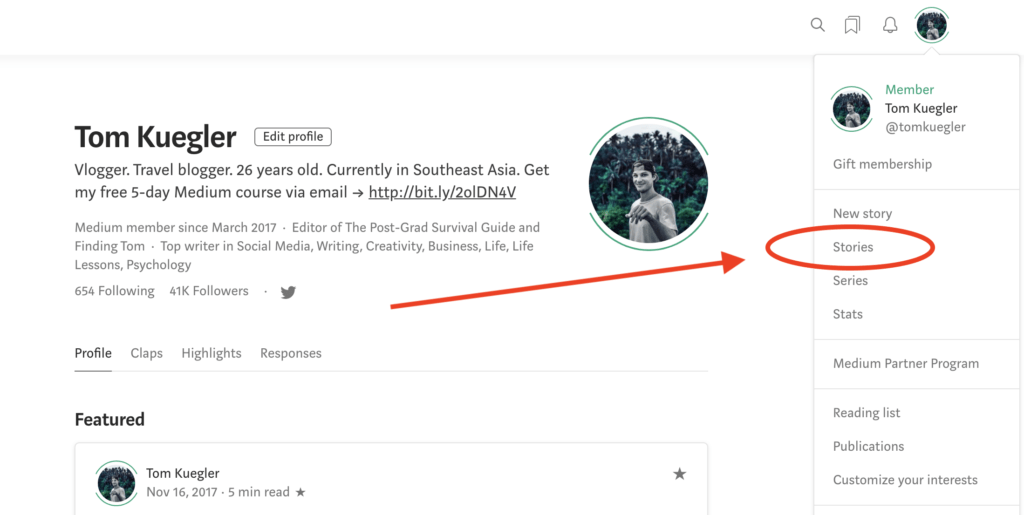Click the Nov 16, 2017 date

(182, 492)
